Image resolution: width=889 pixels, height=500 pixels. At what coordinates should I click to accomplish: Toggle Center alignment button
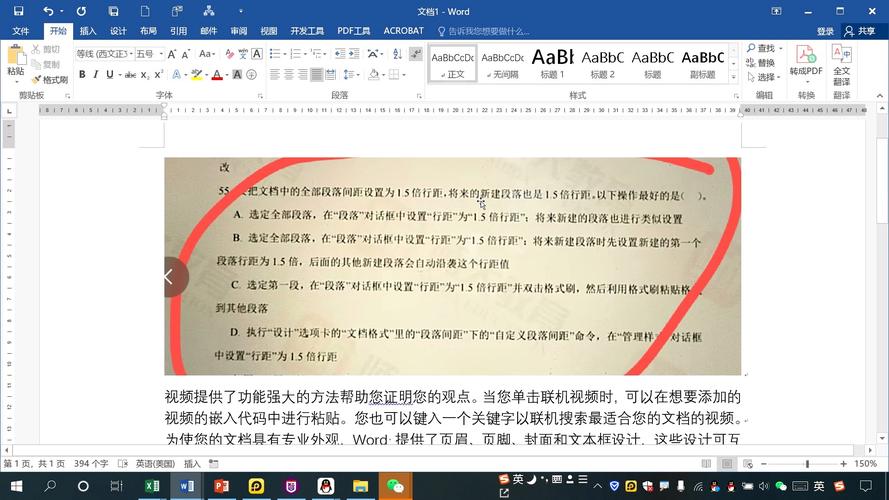coord(289,74)
